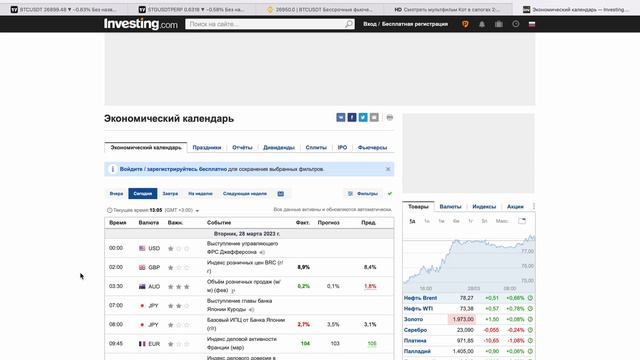Click the info icon in login banner
The image size is (640, 360).
[112, 169]
